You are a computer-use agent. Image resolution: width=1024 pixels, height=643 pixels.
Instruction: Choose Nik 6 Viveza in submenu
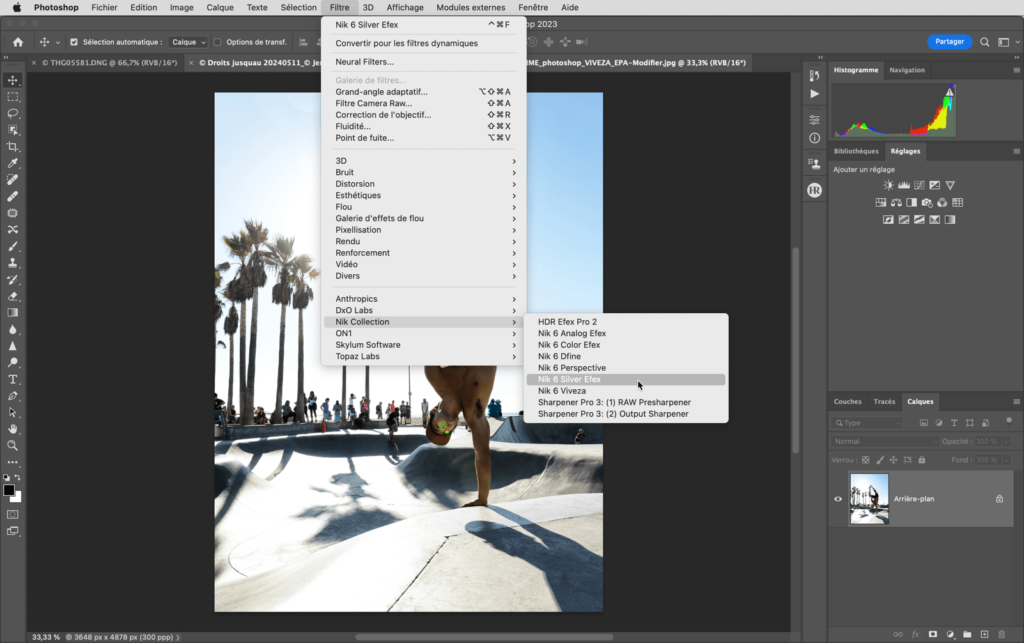pos(626,391)
